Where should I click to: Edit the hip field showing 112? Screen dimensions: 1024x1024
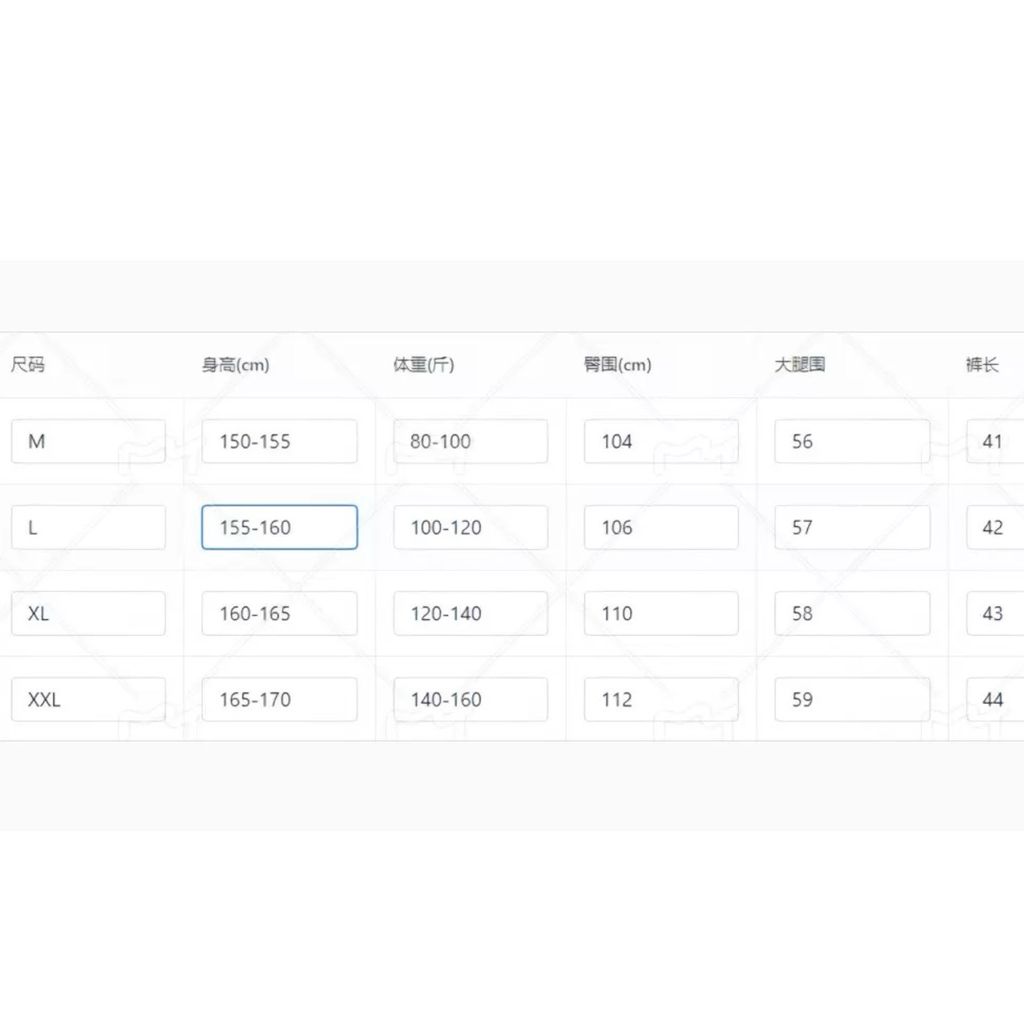661,699
